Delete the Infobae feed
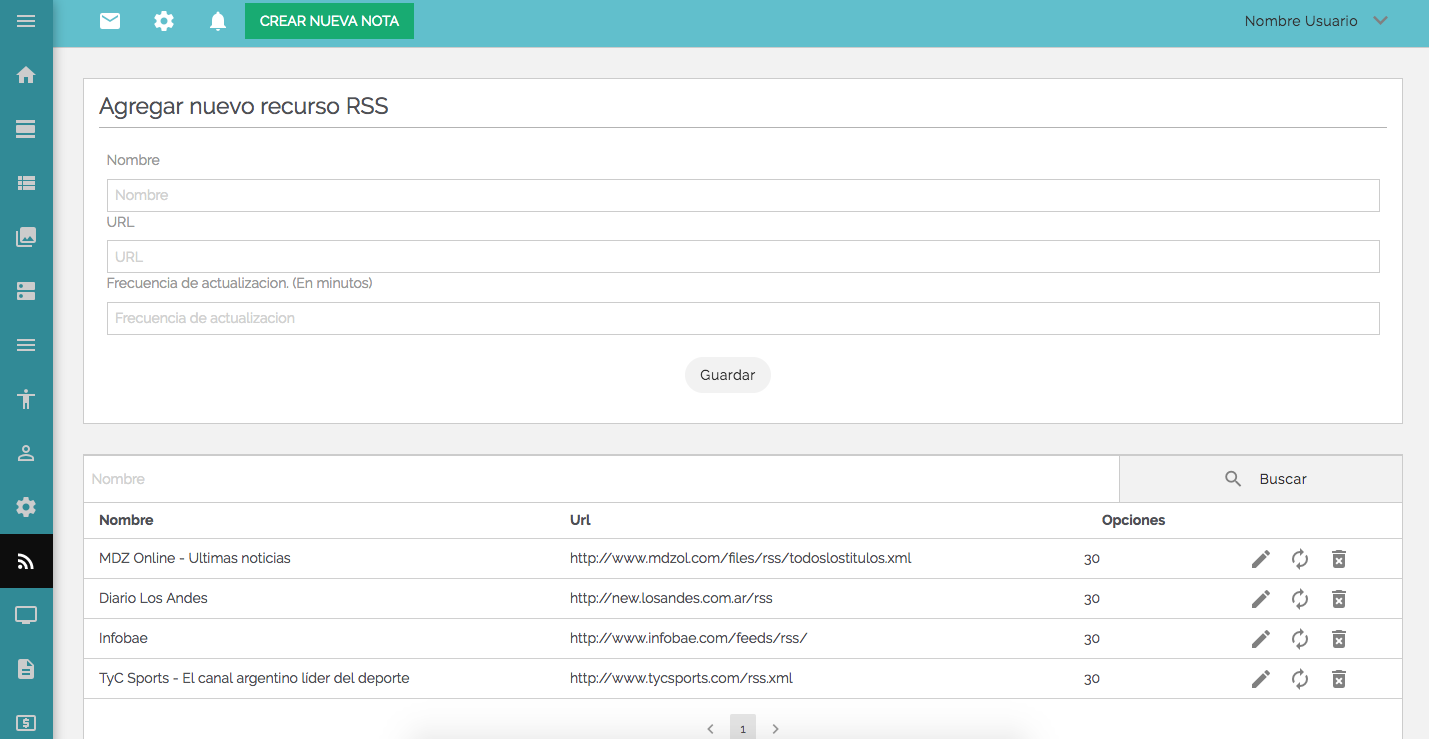Viewport: 1429px width, 739px height. click(1339, 639)
